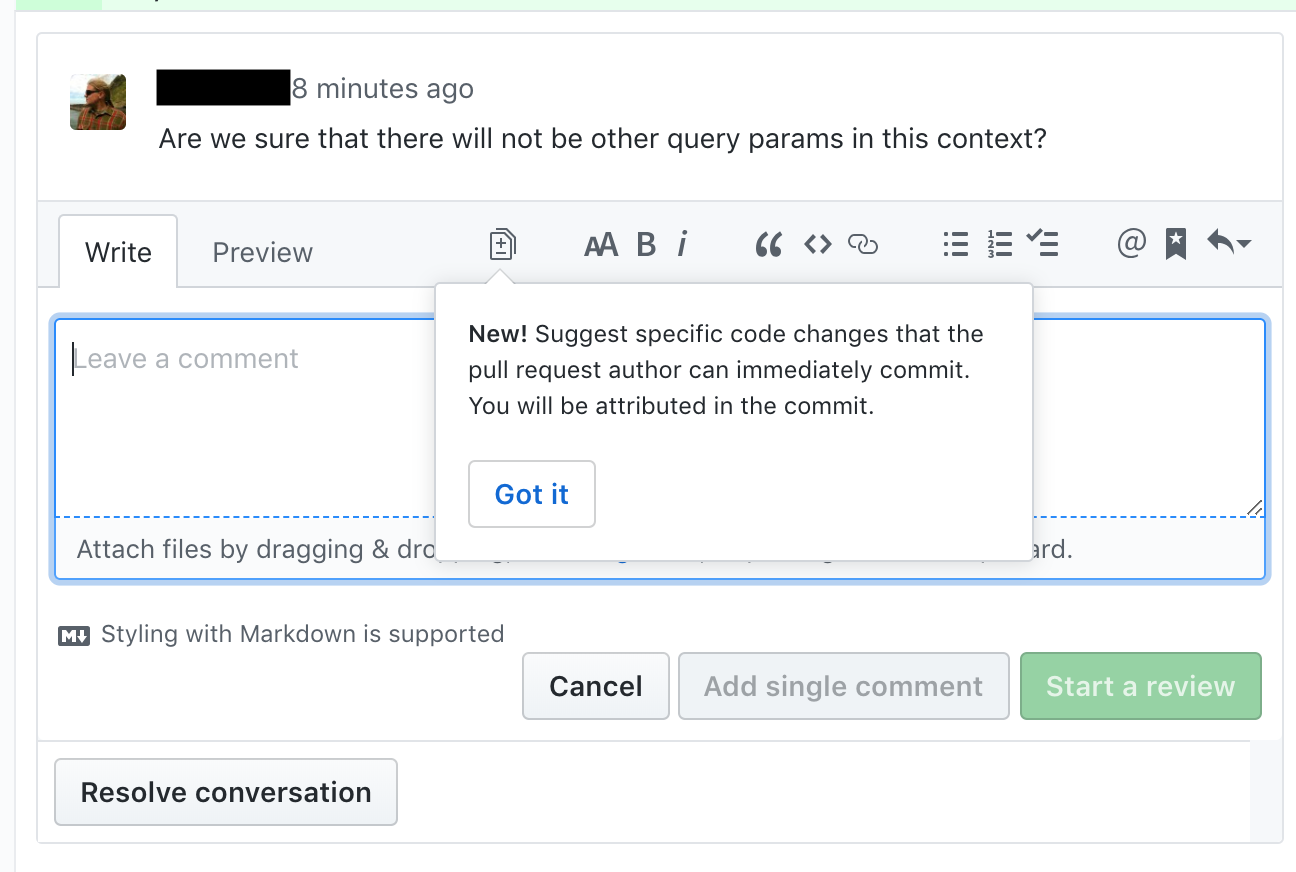
Task: Open the text size heading tool
Action: [x=600, y=244]
